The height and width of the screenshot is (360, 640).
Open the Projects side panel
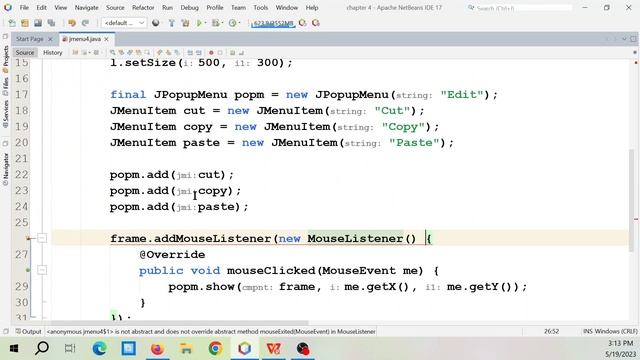point(6,59)
